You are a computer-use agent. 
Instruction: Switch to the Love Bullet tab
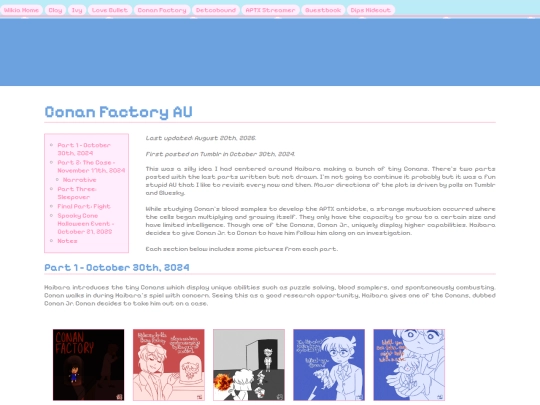pos(110,10)
